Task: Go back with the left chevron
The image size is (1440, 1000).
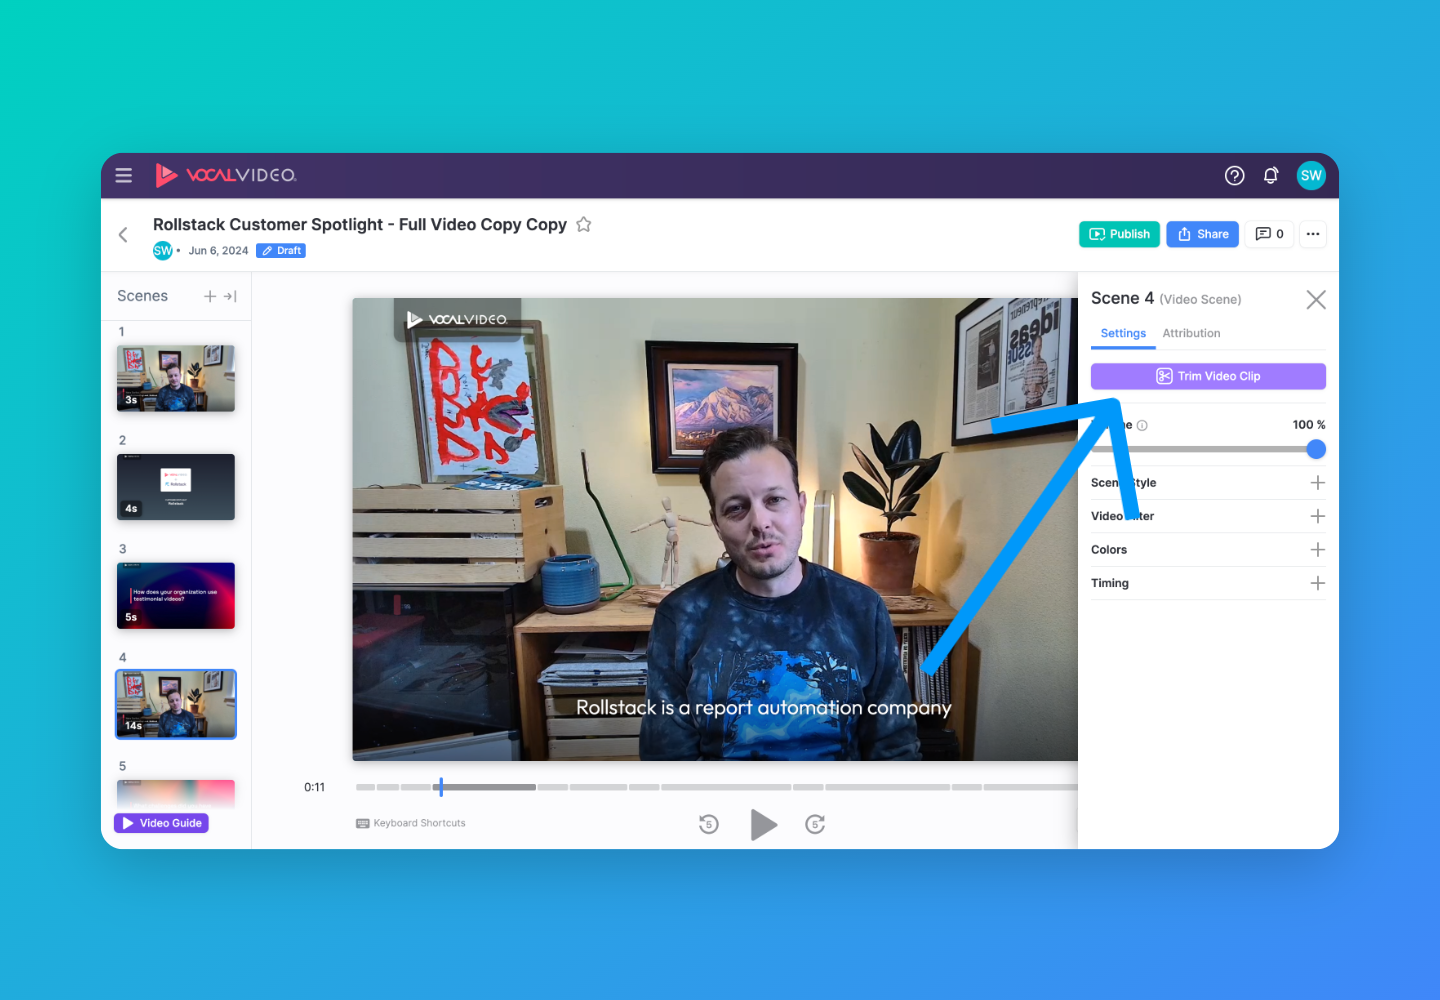Action: [x=123, y=235]
